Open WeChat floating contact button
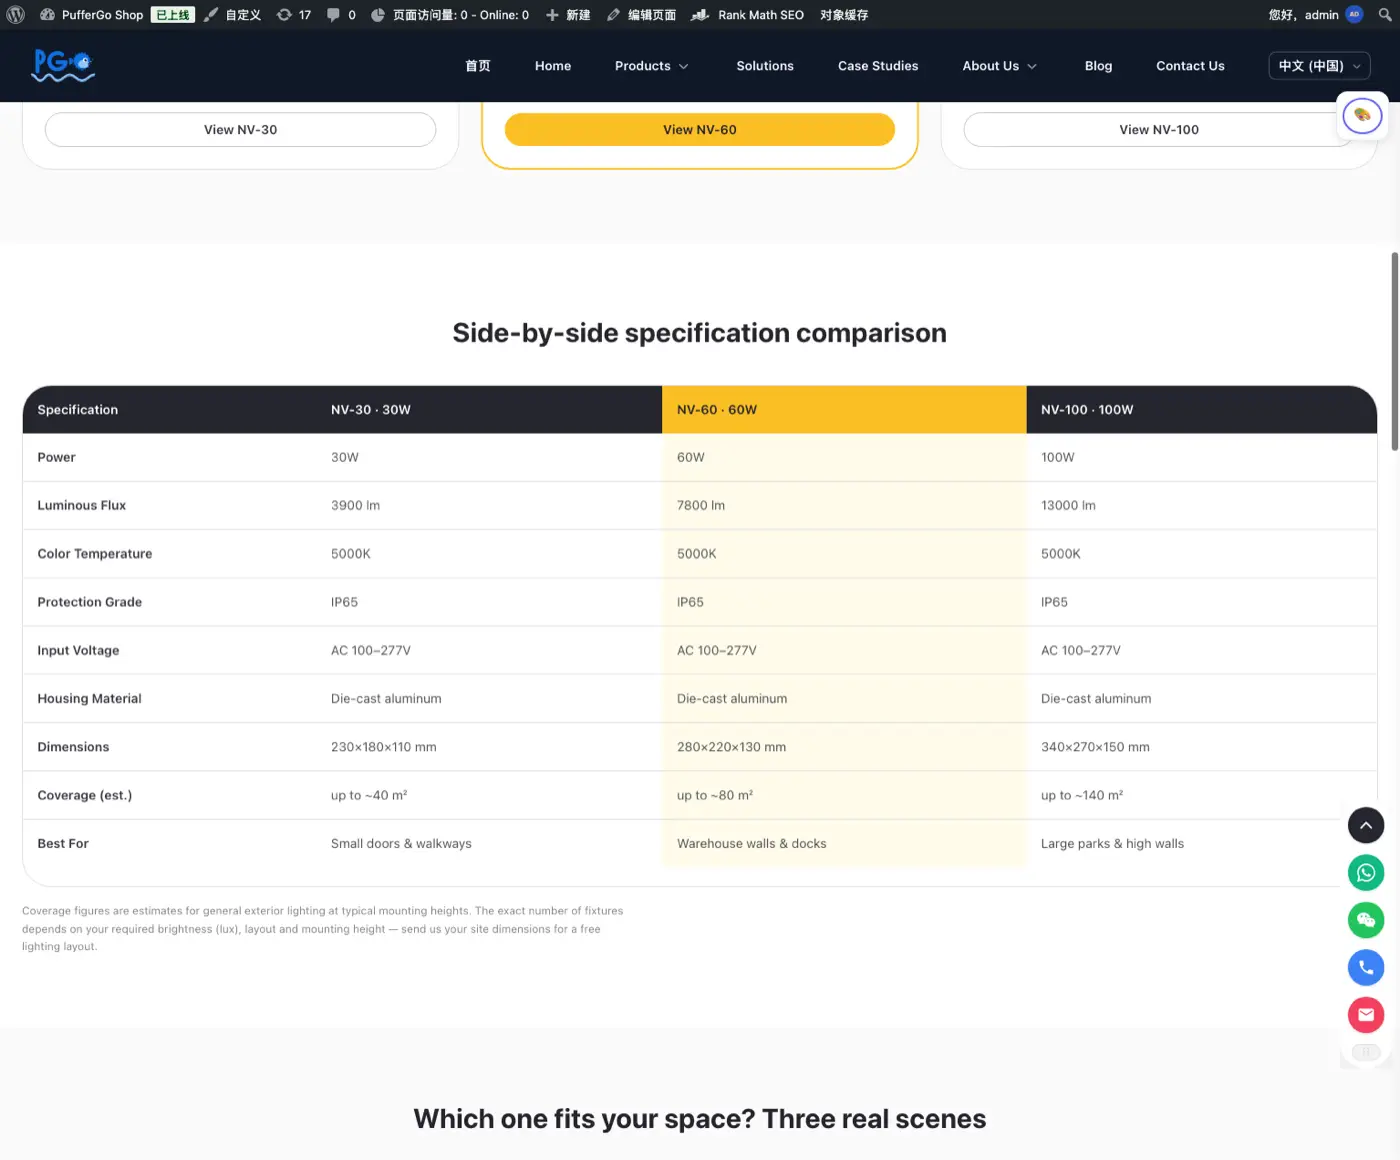 point(1366,920)
